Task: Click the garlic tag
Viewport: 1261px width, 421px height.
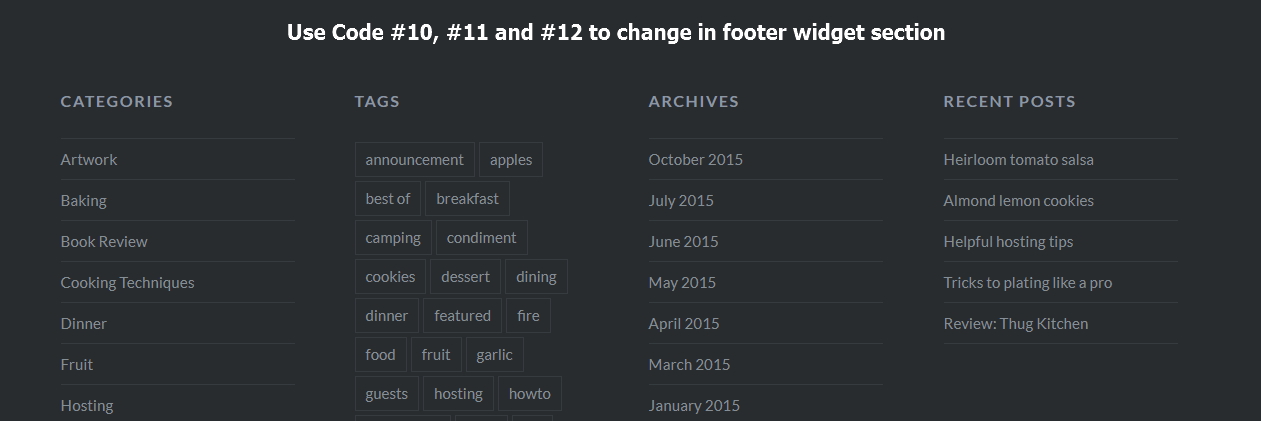Action: tap(494, 354)
